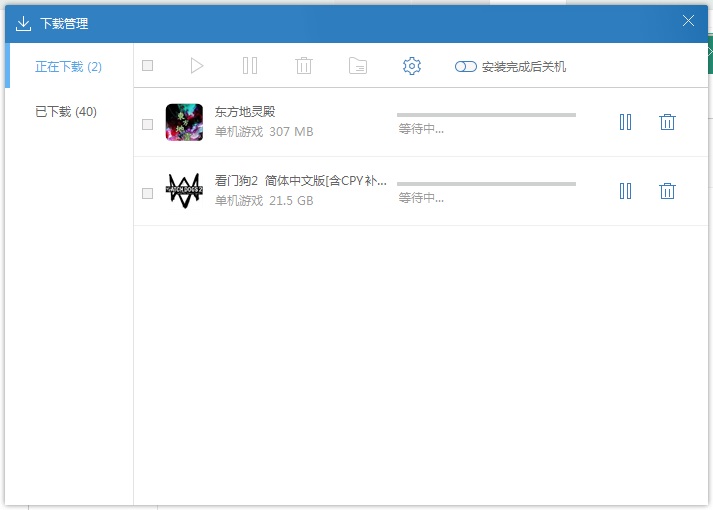Tick the select-all checkbox in toolbar
713x510 pixels.
pyautogui.click(x=147, y=66)
